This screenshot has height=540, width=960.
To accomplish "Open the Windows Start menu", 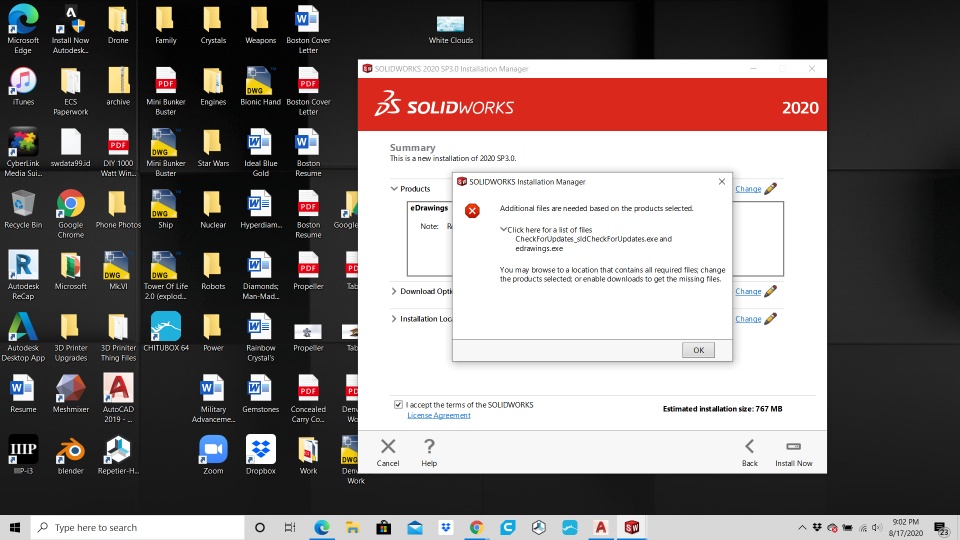I will pos(15,527).
